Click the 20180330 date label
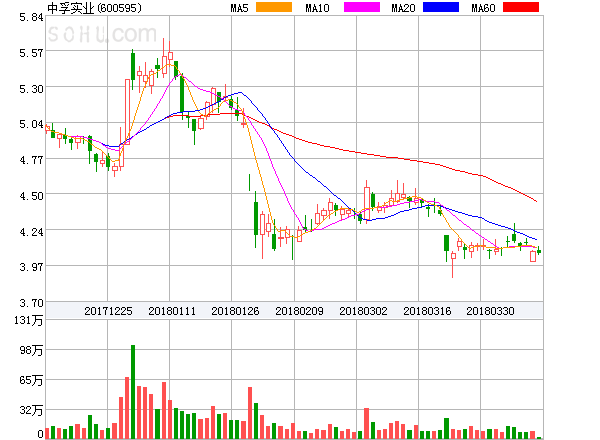Image resolution: width=600 pixels, height=440 pixels. tap(490, 311)
